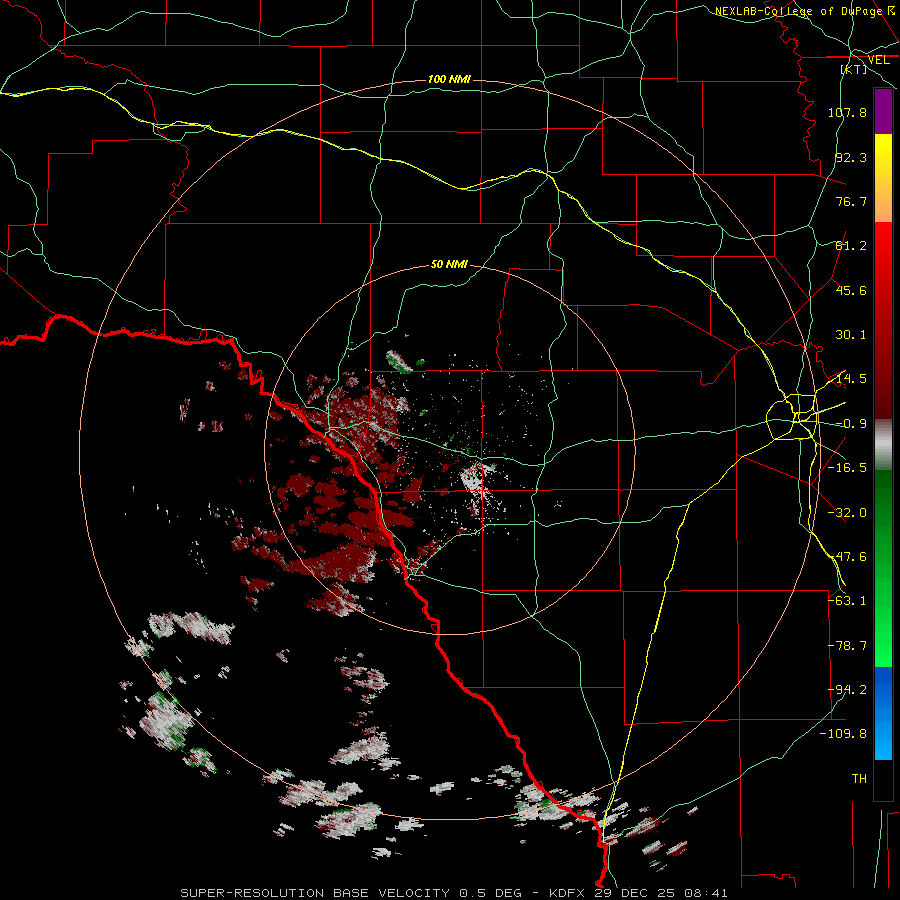Click the red segment of the color bar
Image resolution: width=900 pixels, height=900 pixels.
pyautogui.click(x=883, y=320)
